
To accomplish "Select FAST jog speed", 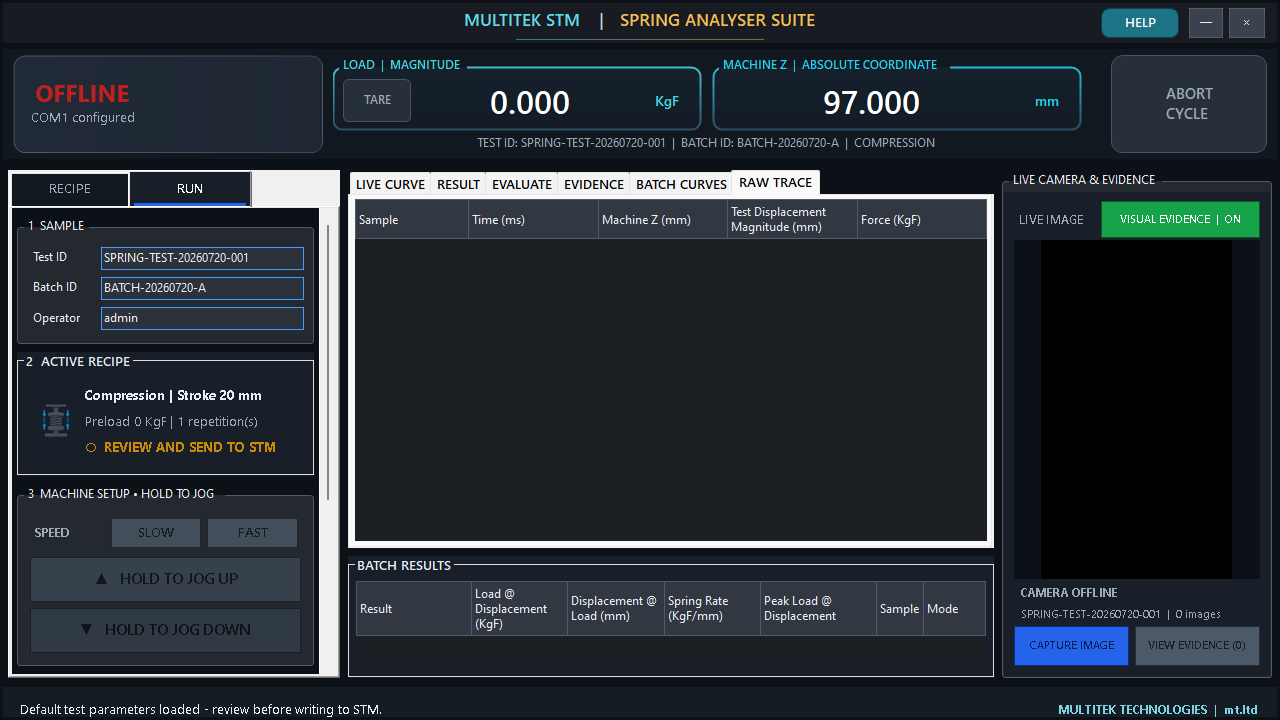I will (253, 533).
